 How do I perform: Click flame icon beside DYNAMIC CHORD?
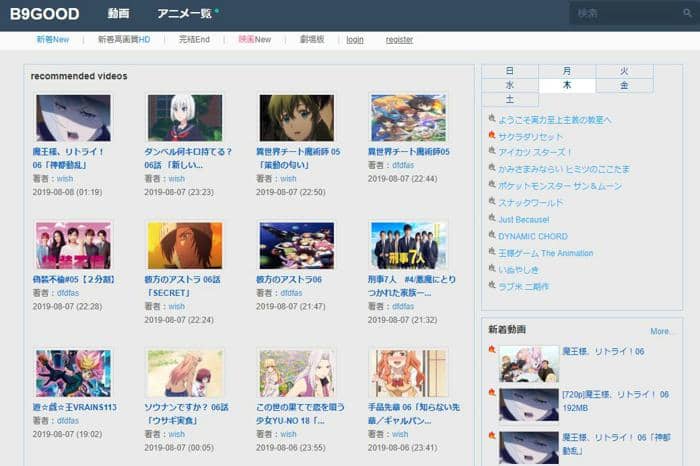point(492,234)
